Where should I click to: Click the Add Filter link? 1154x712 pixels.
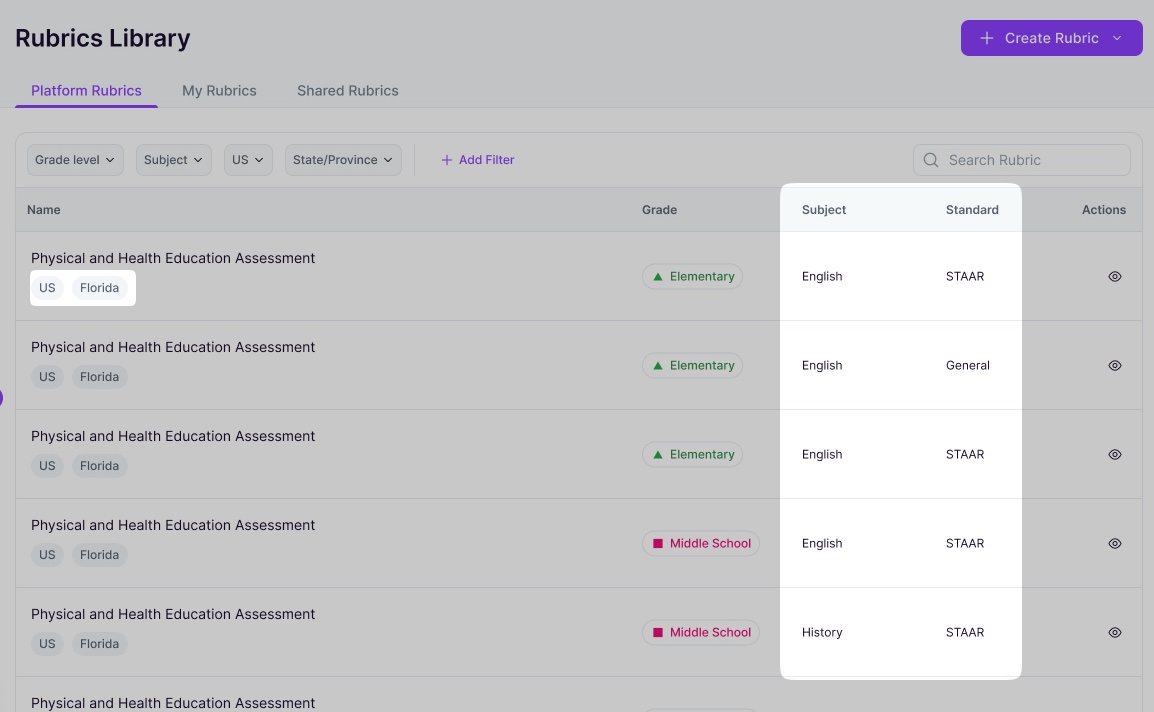(x=478, y=160)
